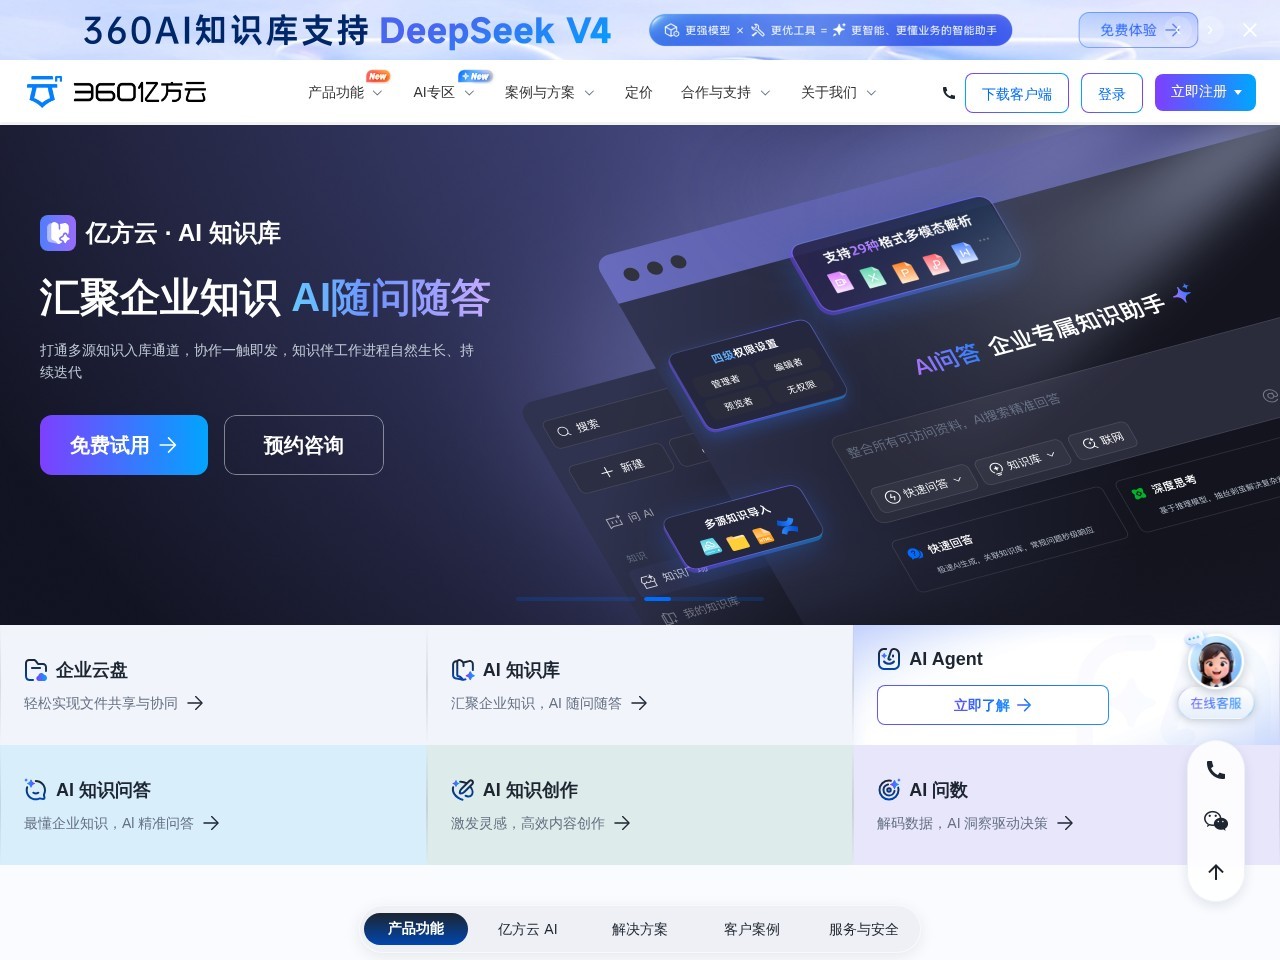Click the AI Agent card icon
The image size is (1280, 960).
[889, 659]
